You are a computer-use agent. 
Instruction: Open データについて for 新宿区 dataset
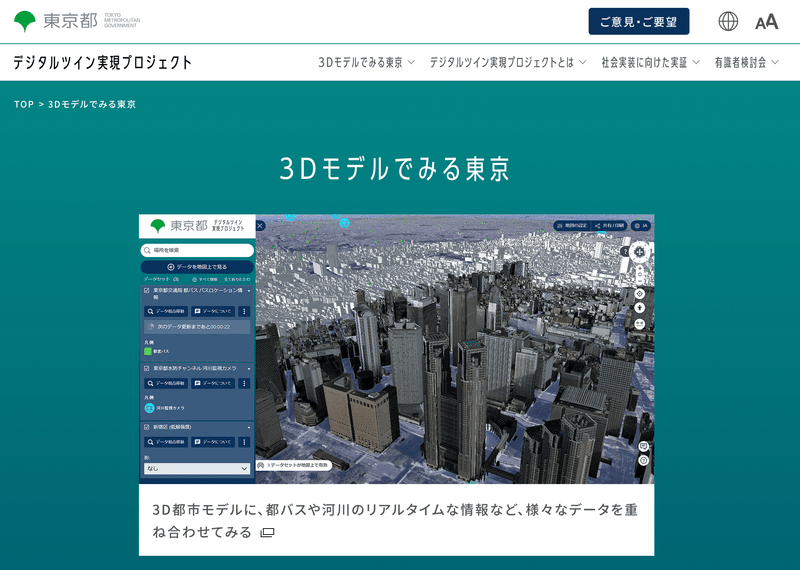(213, 442)
